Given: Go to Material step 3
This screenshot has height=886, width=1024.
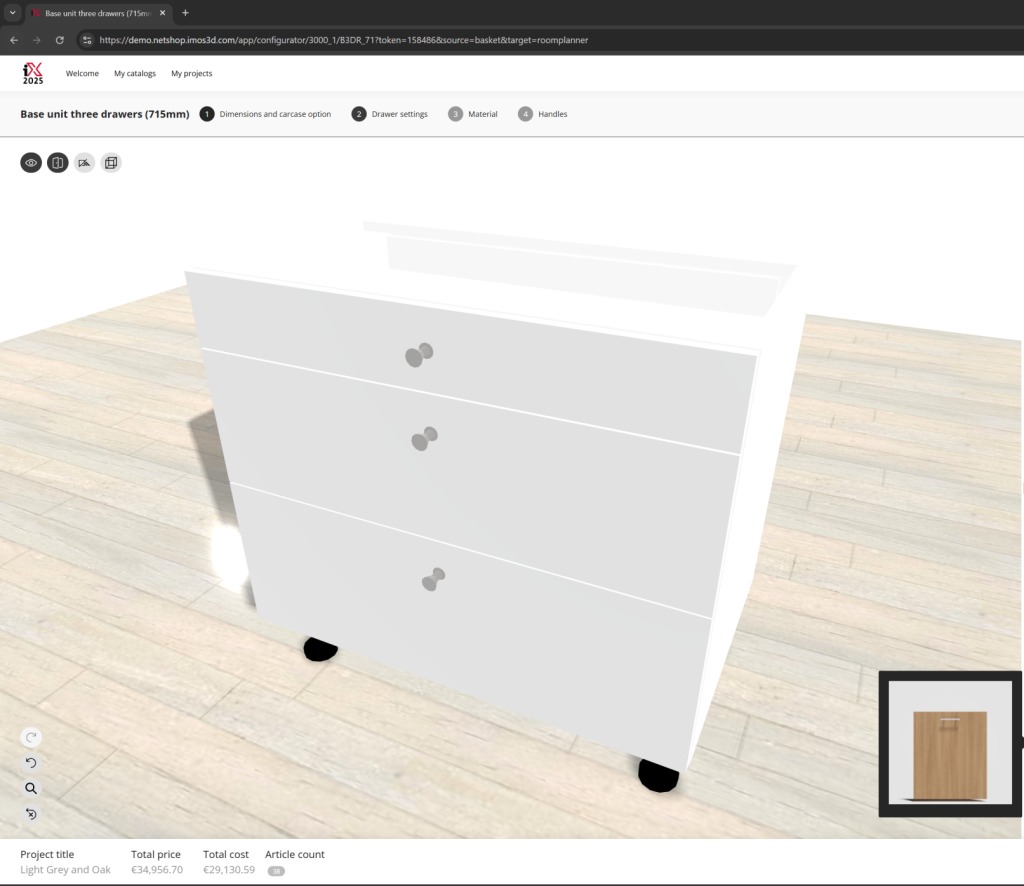Looking at the screenshot, I should [x=473, y=114].
